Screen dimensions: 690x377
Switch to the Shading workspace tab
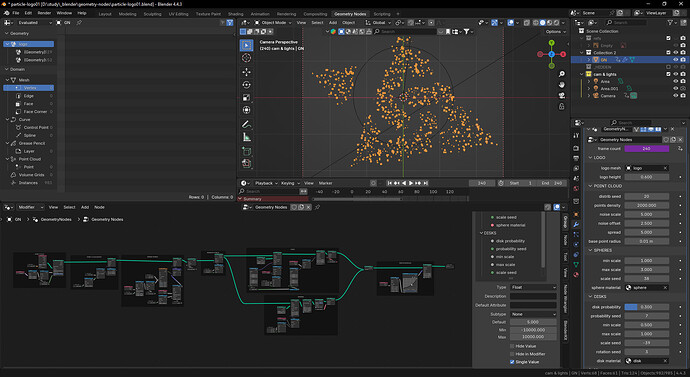tap(235, 14)
